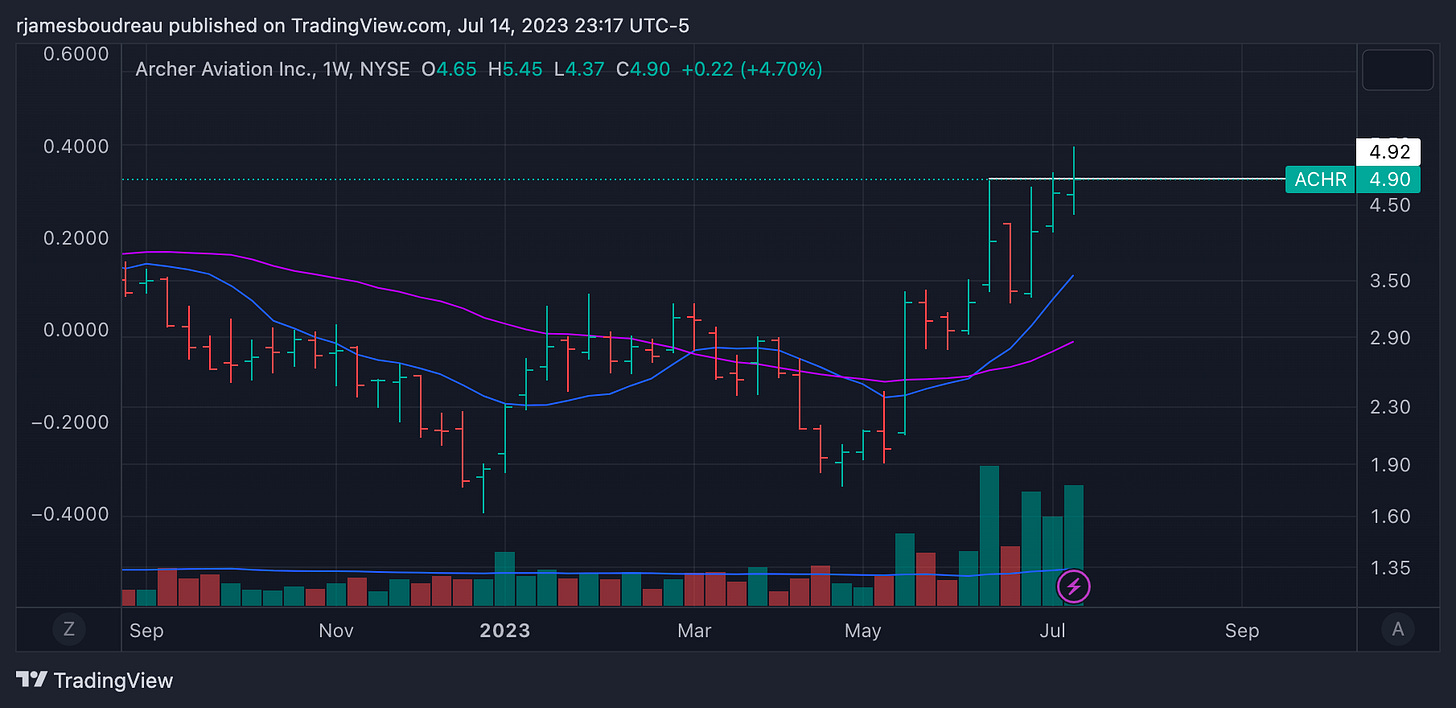Select the green 4.90 last price label

[1389, 180]
